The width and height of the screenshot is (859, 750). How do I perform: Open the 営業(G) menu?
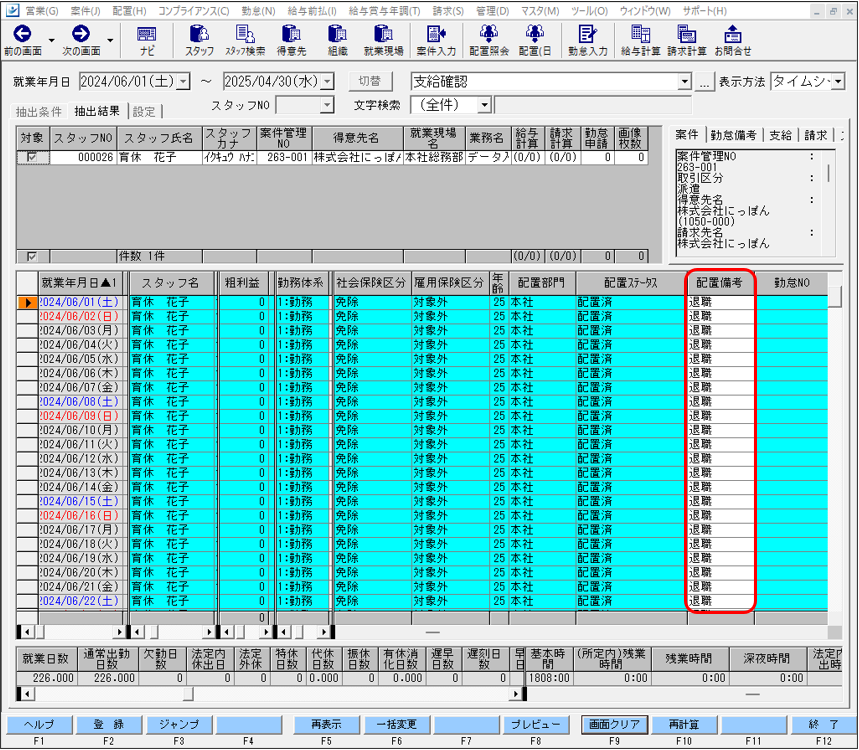pos(42,11)
